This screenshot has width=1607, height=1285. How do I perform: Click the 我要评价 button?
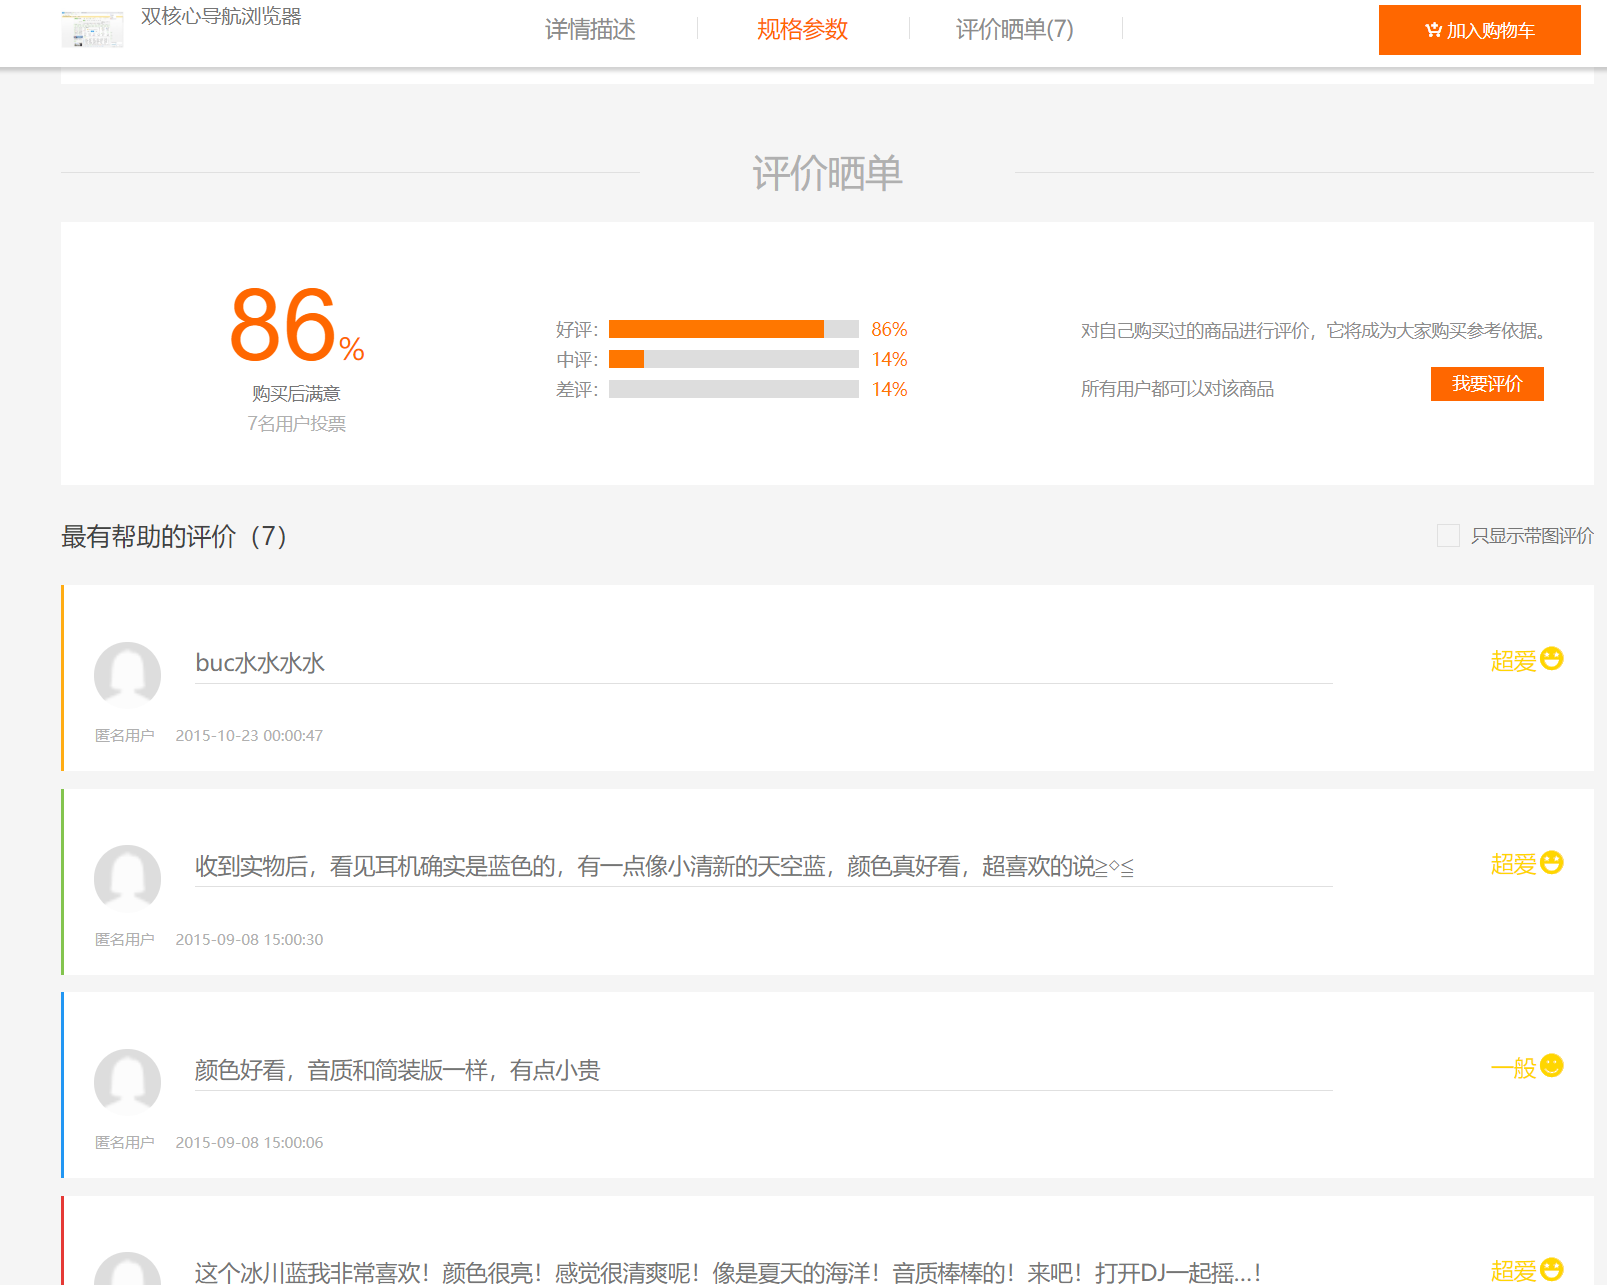1487,384
